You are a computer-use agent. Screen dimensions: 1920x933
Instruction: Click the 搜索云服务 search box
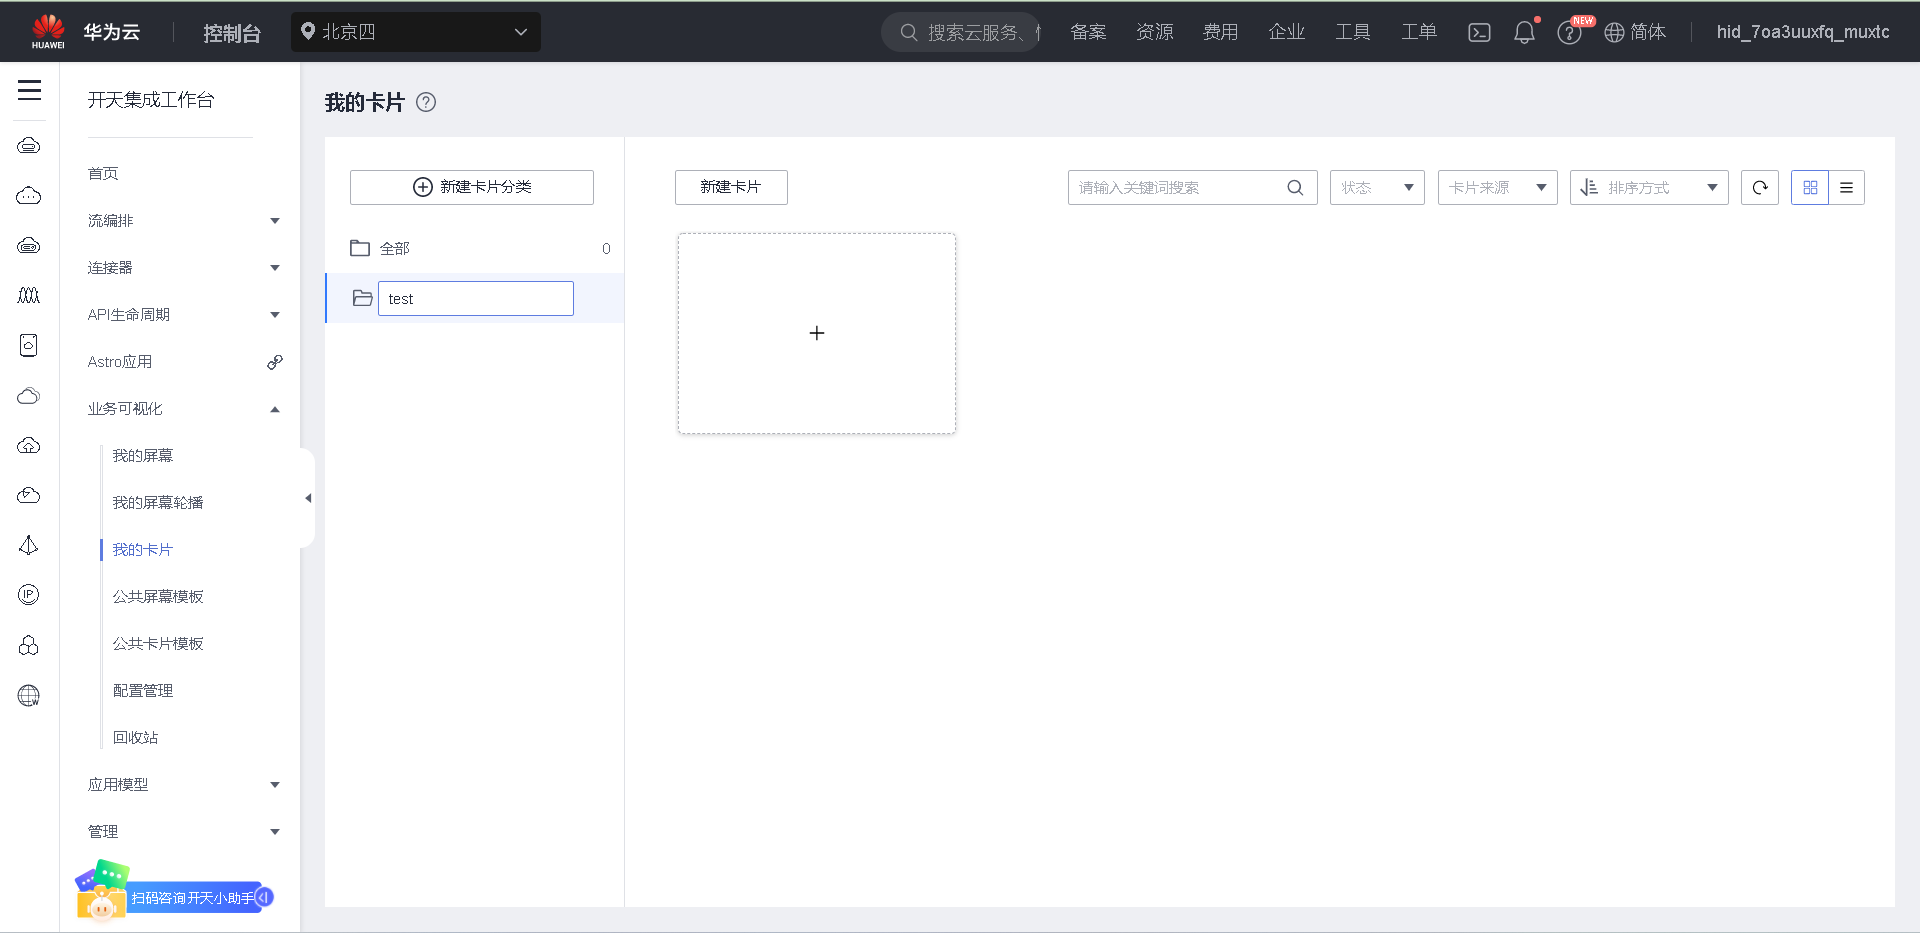pyautogui.click(x=961, y=32)
